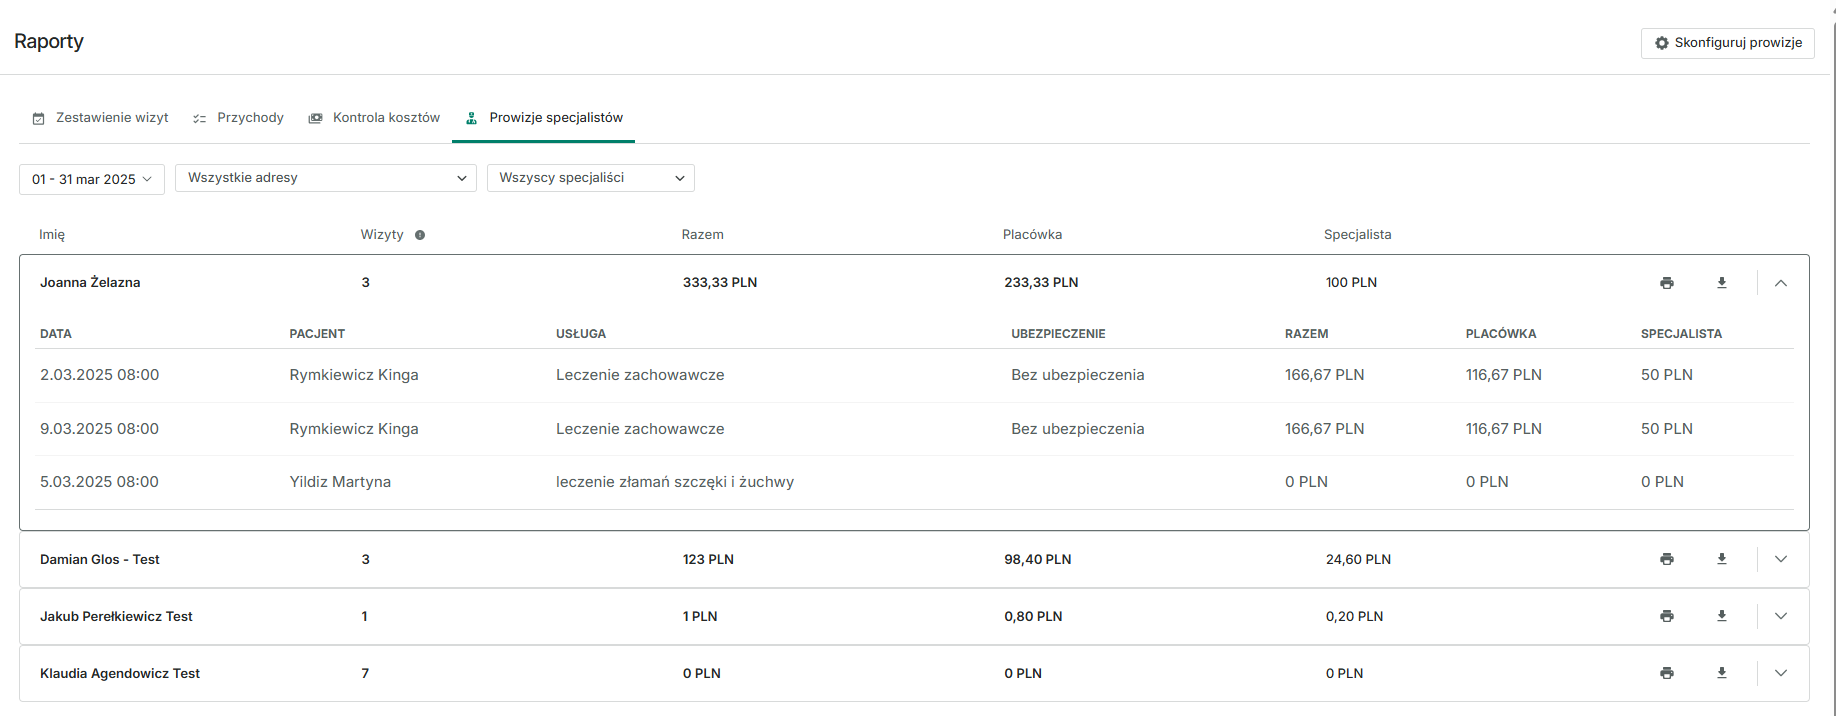Image resolution: width=1836 pixels, height=716 pixels.
Task: Switch to Przychody tab
Action: point(239,118)
